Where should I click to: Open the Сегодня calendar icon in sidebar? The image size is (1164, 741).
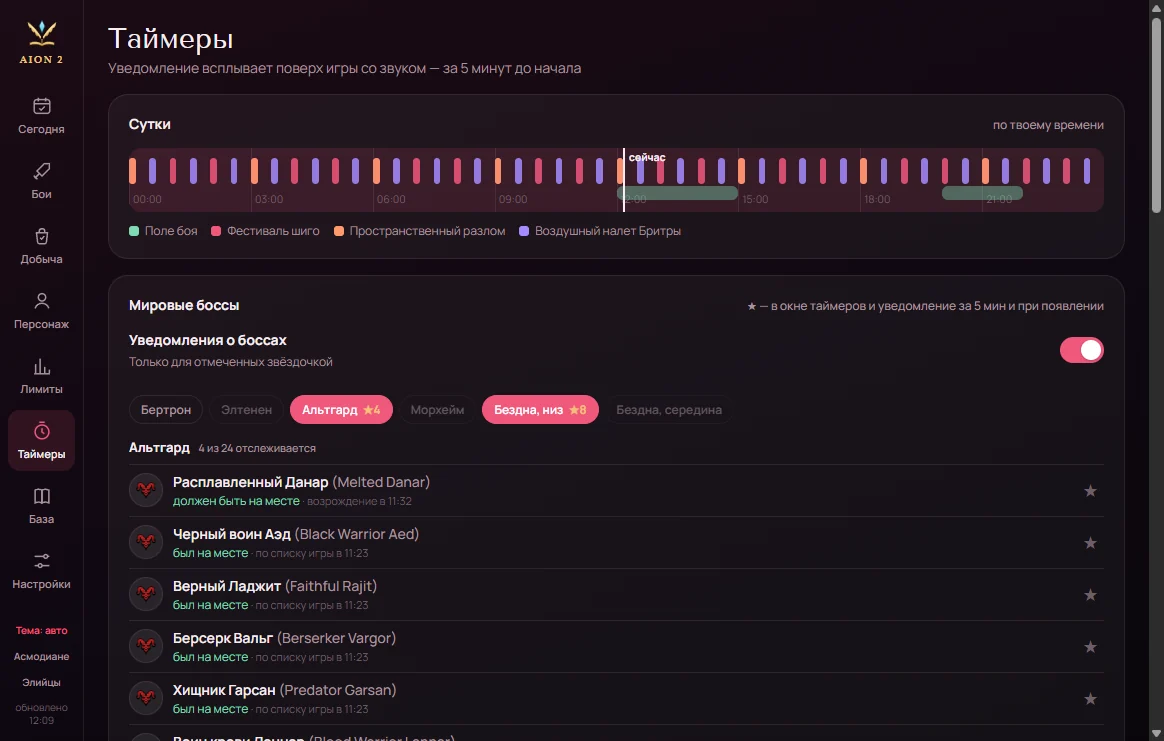pos(42,106)
